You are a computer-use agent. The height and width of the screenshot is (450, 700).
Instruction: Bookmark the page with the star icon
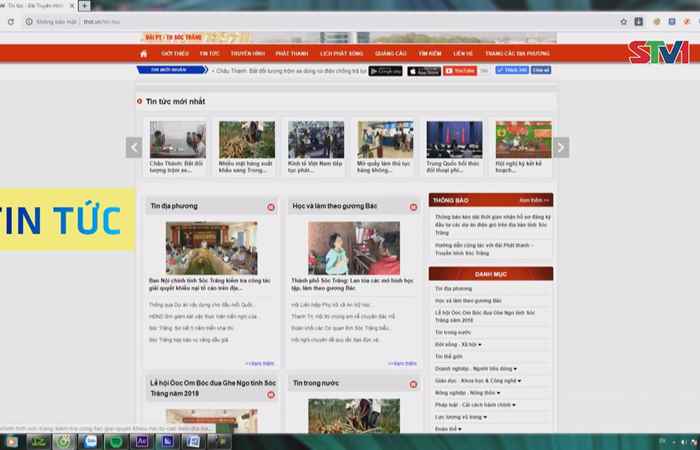[x=624, y=21]
